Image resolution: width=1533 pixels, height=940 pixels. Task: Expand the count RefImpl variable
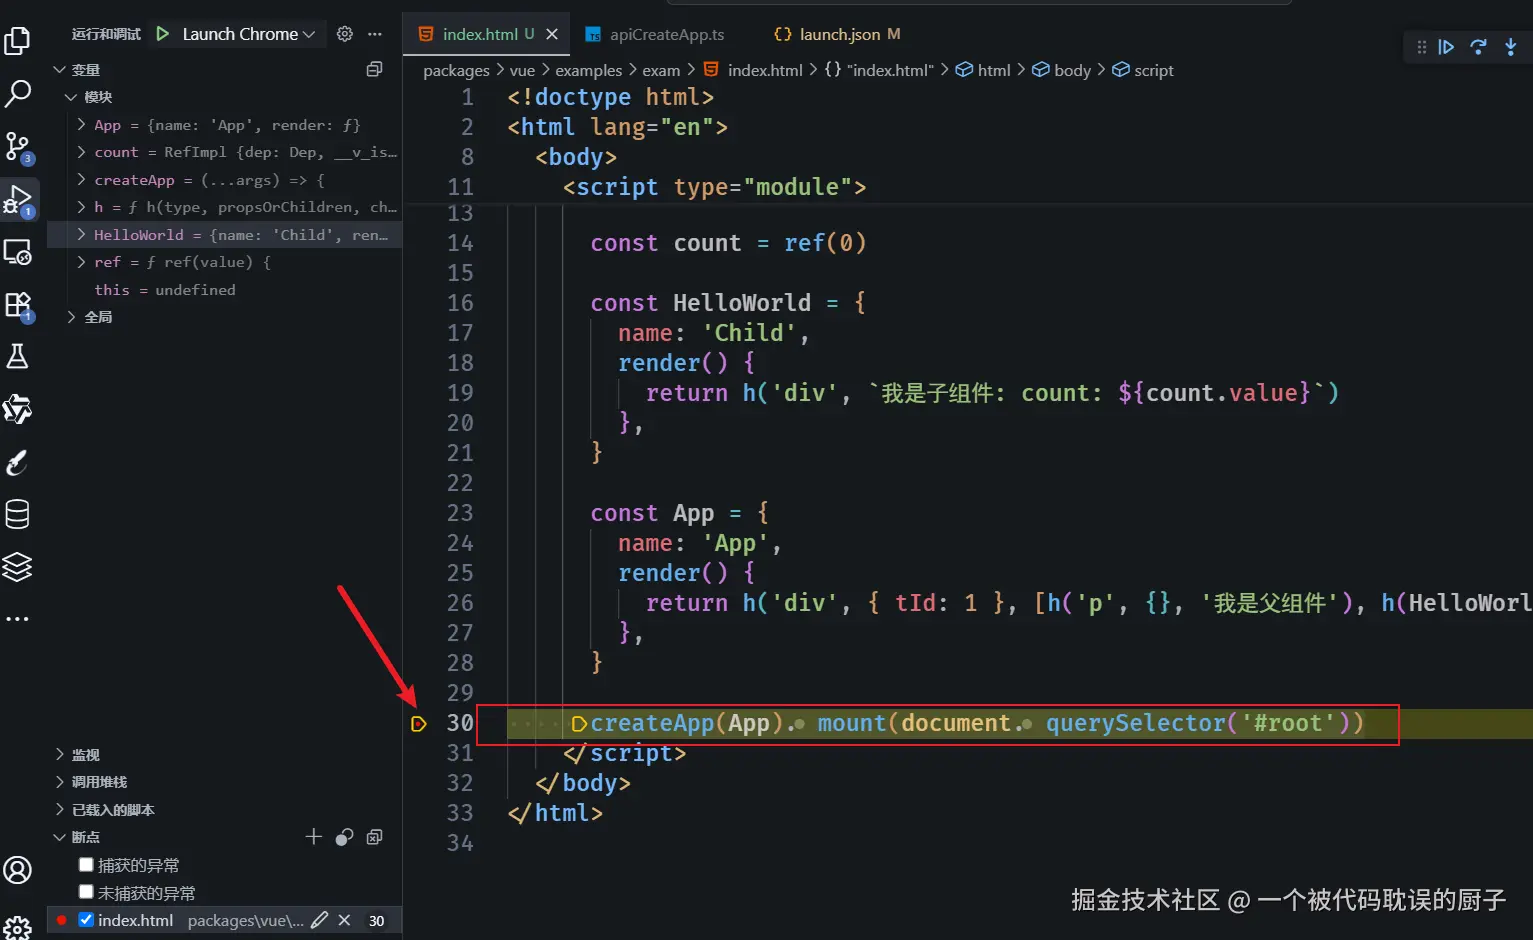tap(82, 152)
